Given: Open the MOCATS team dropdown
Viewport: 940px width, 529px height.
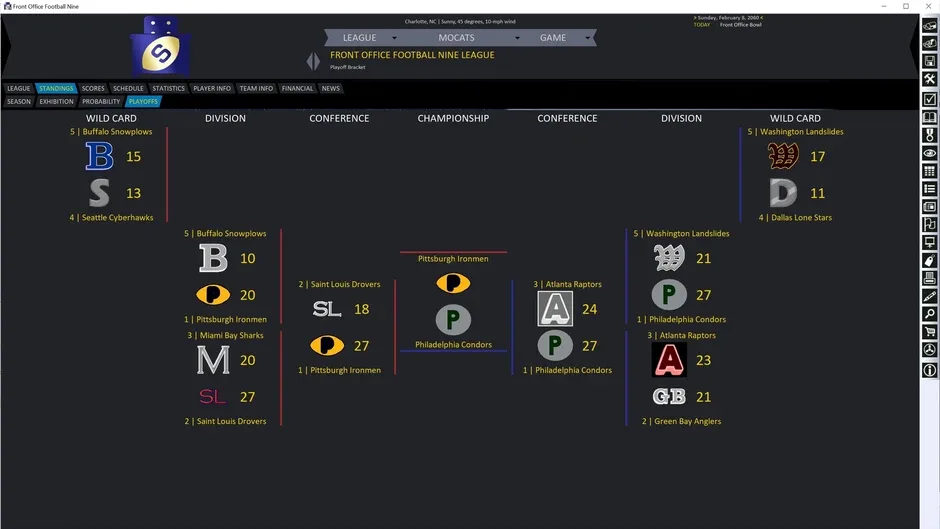Looking at the screenshot, I should (478, 38).
